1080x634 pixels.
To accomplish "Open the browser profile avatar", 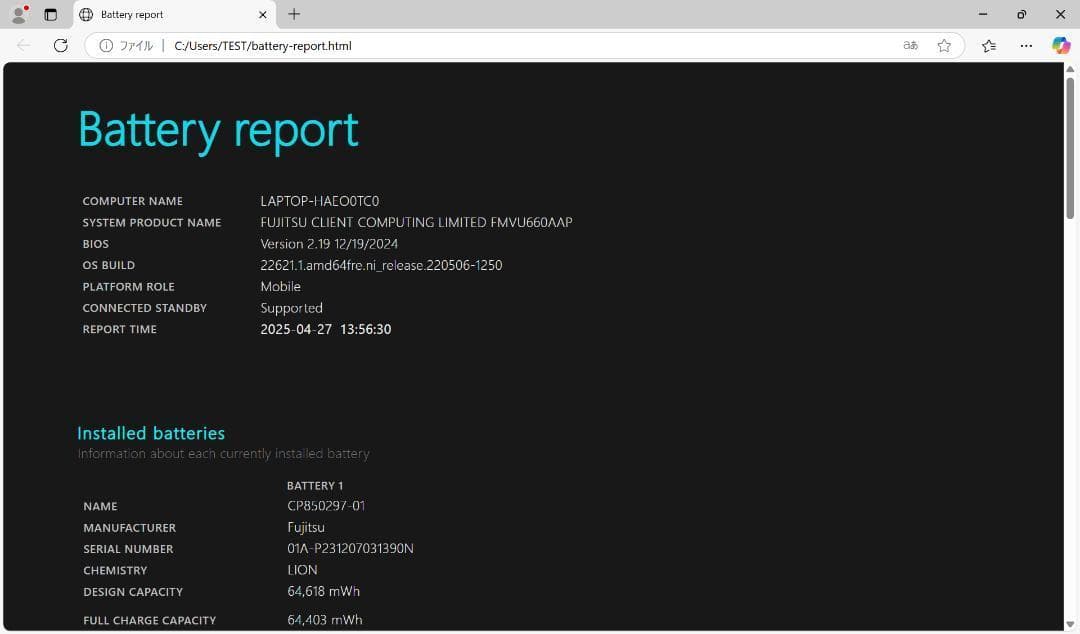I will tap(17, 14).
